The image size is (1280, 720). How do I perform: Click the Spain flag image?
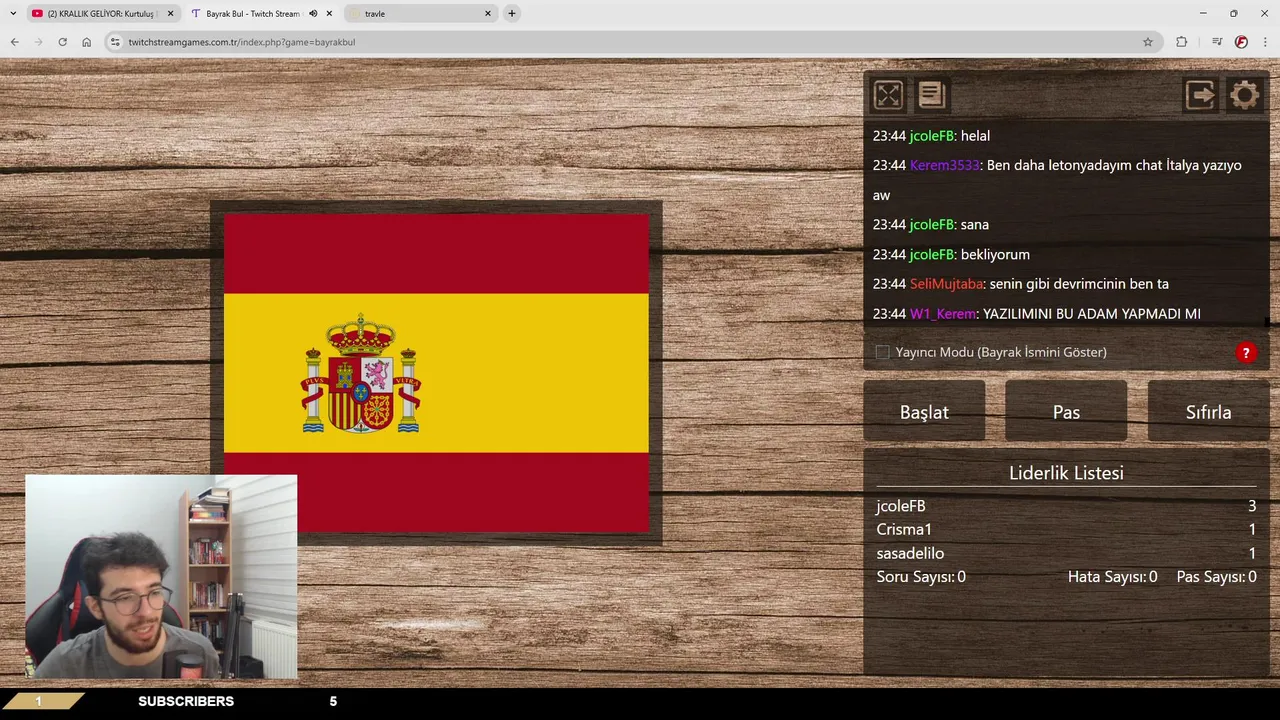tap(436, 373)
